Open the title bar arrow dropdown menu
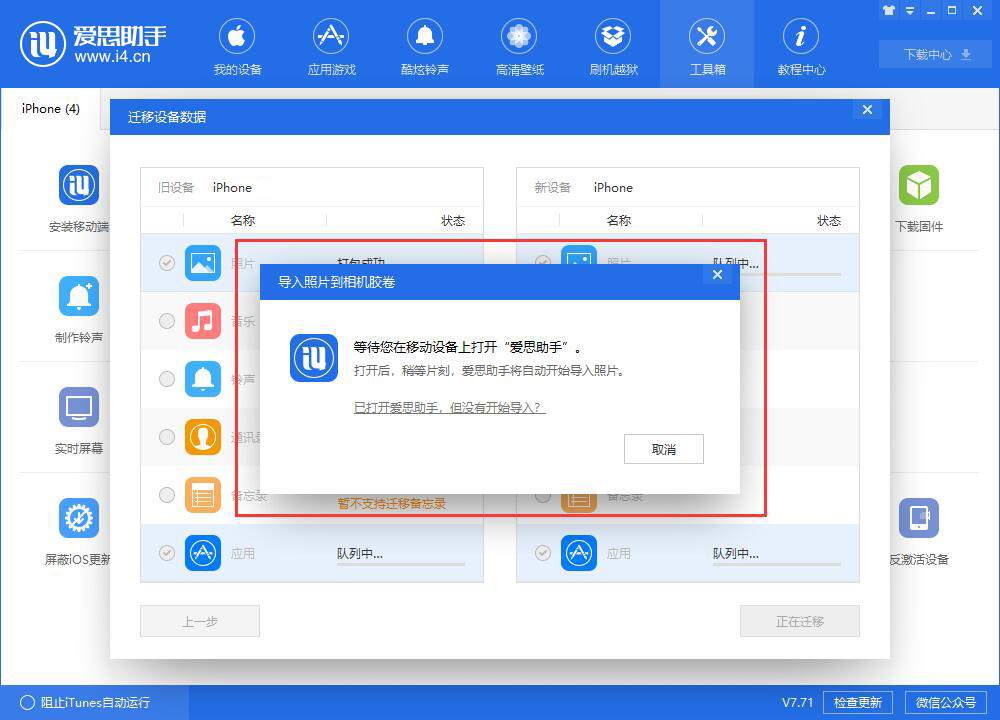This screenshot has width=1000, height=720. [x=910, y=10]
